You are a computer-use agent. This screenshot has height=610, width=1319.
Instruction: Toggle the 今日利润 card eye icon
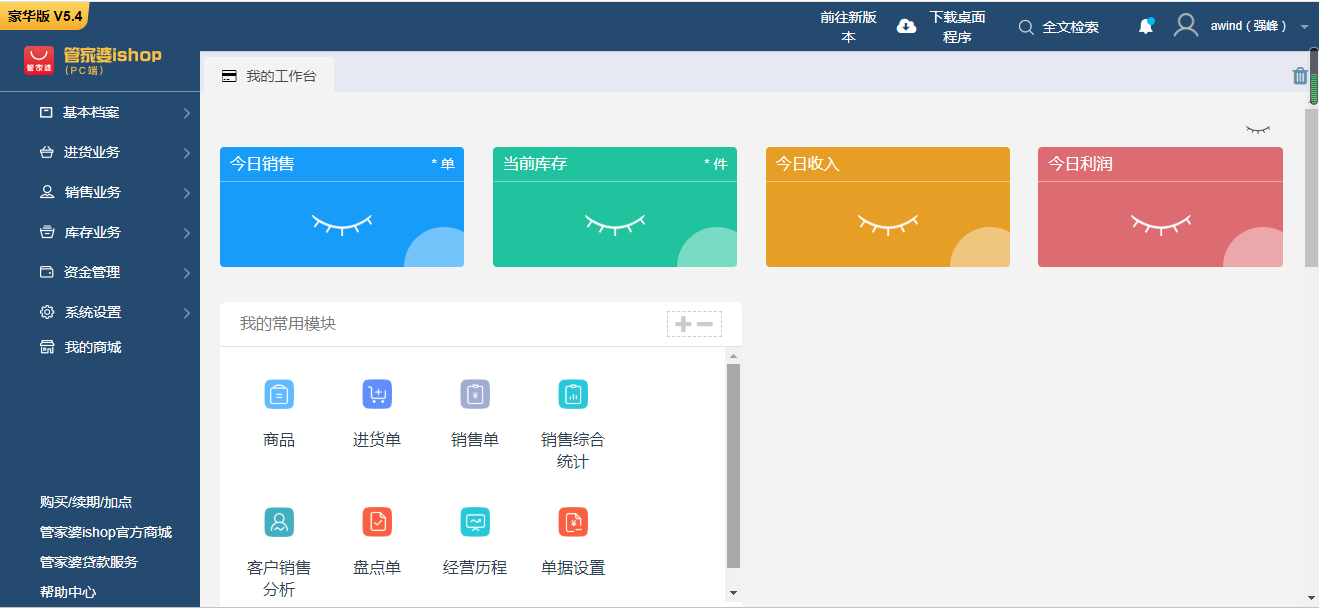[x=1161, y=224]
